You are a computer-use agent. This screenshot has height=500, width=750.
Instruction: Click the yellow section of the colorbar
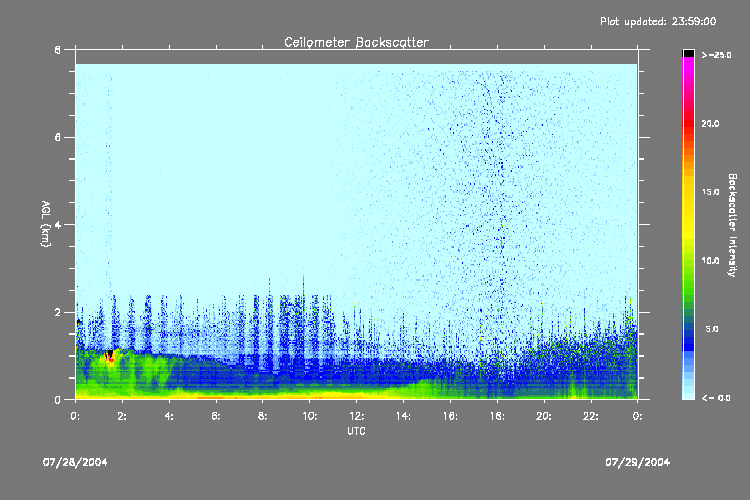688,211
